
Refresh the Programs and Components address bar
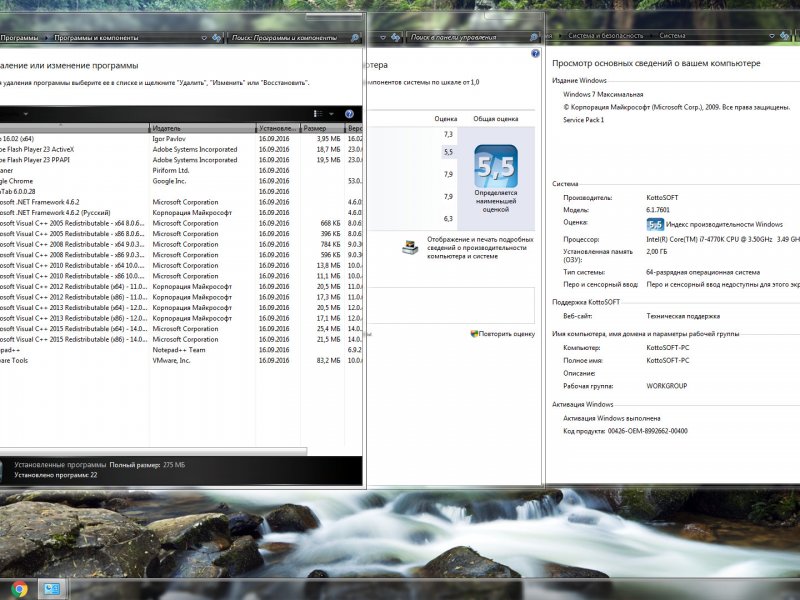pyautogui.click(x=217, y=38)
